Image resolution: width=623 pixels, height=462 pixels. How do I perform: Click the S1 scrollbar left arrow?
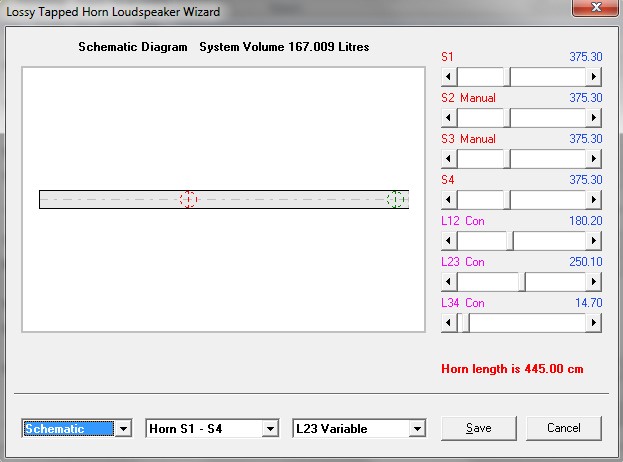click(x=449, y=76)
